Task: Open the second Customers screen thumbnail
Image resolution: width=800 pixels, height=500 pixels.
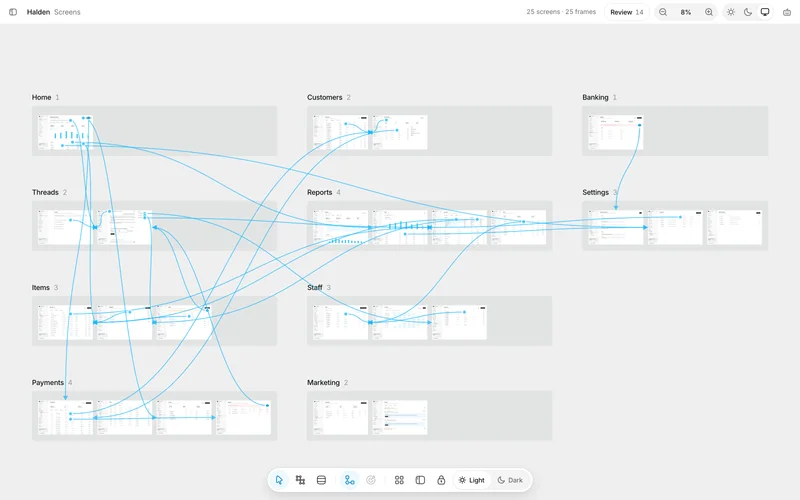Action: (x=400, y=132)
